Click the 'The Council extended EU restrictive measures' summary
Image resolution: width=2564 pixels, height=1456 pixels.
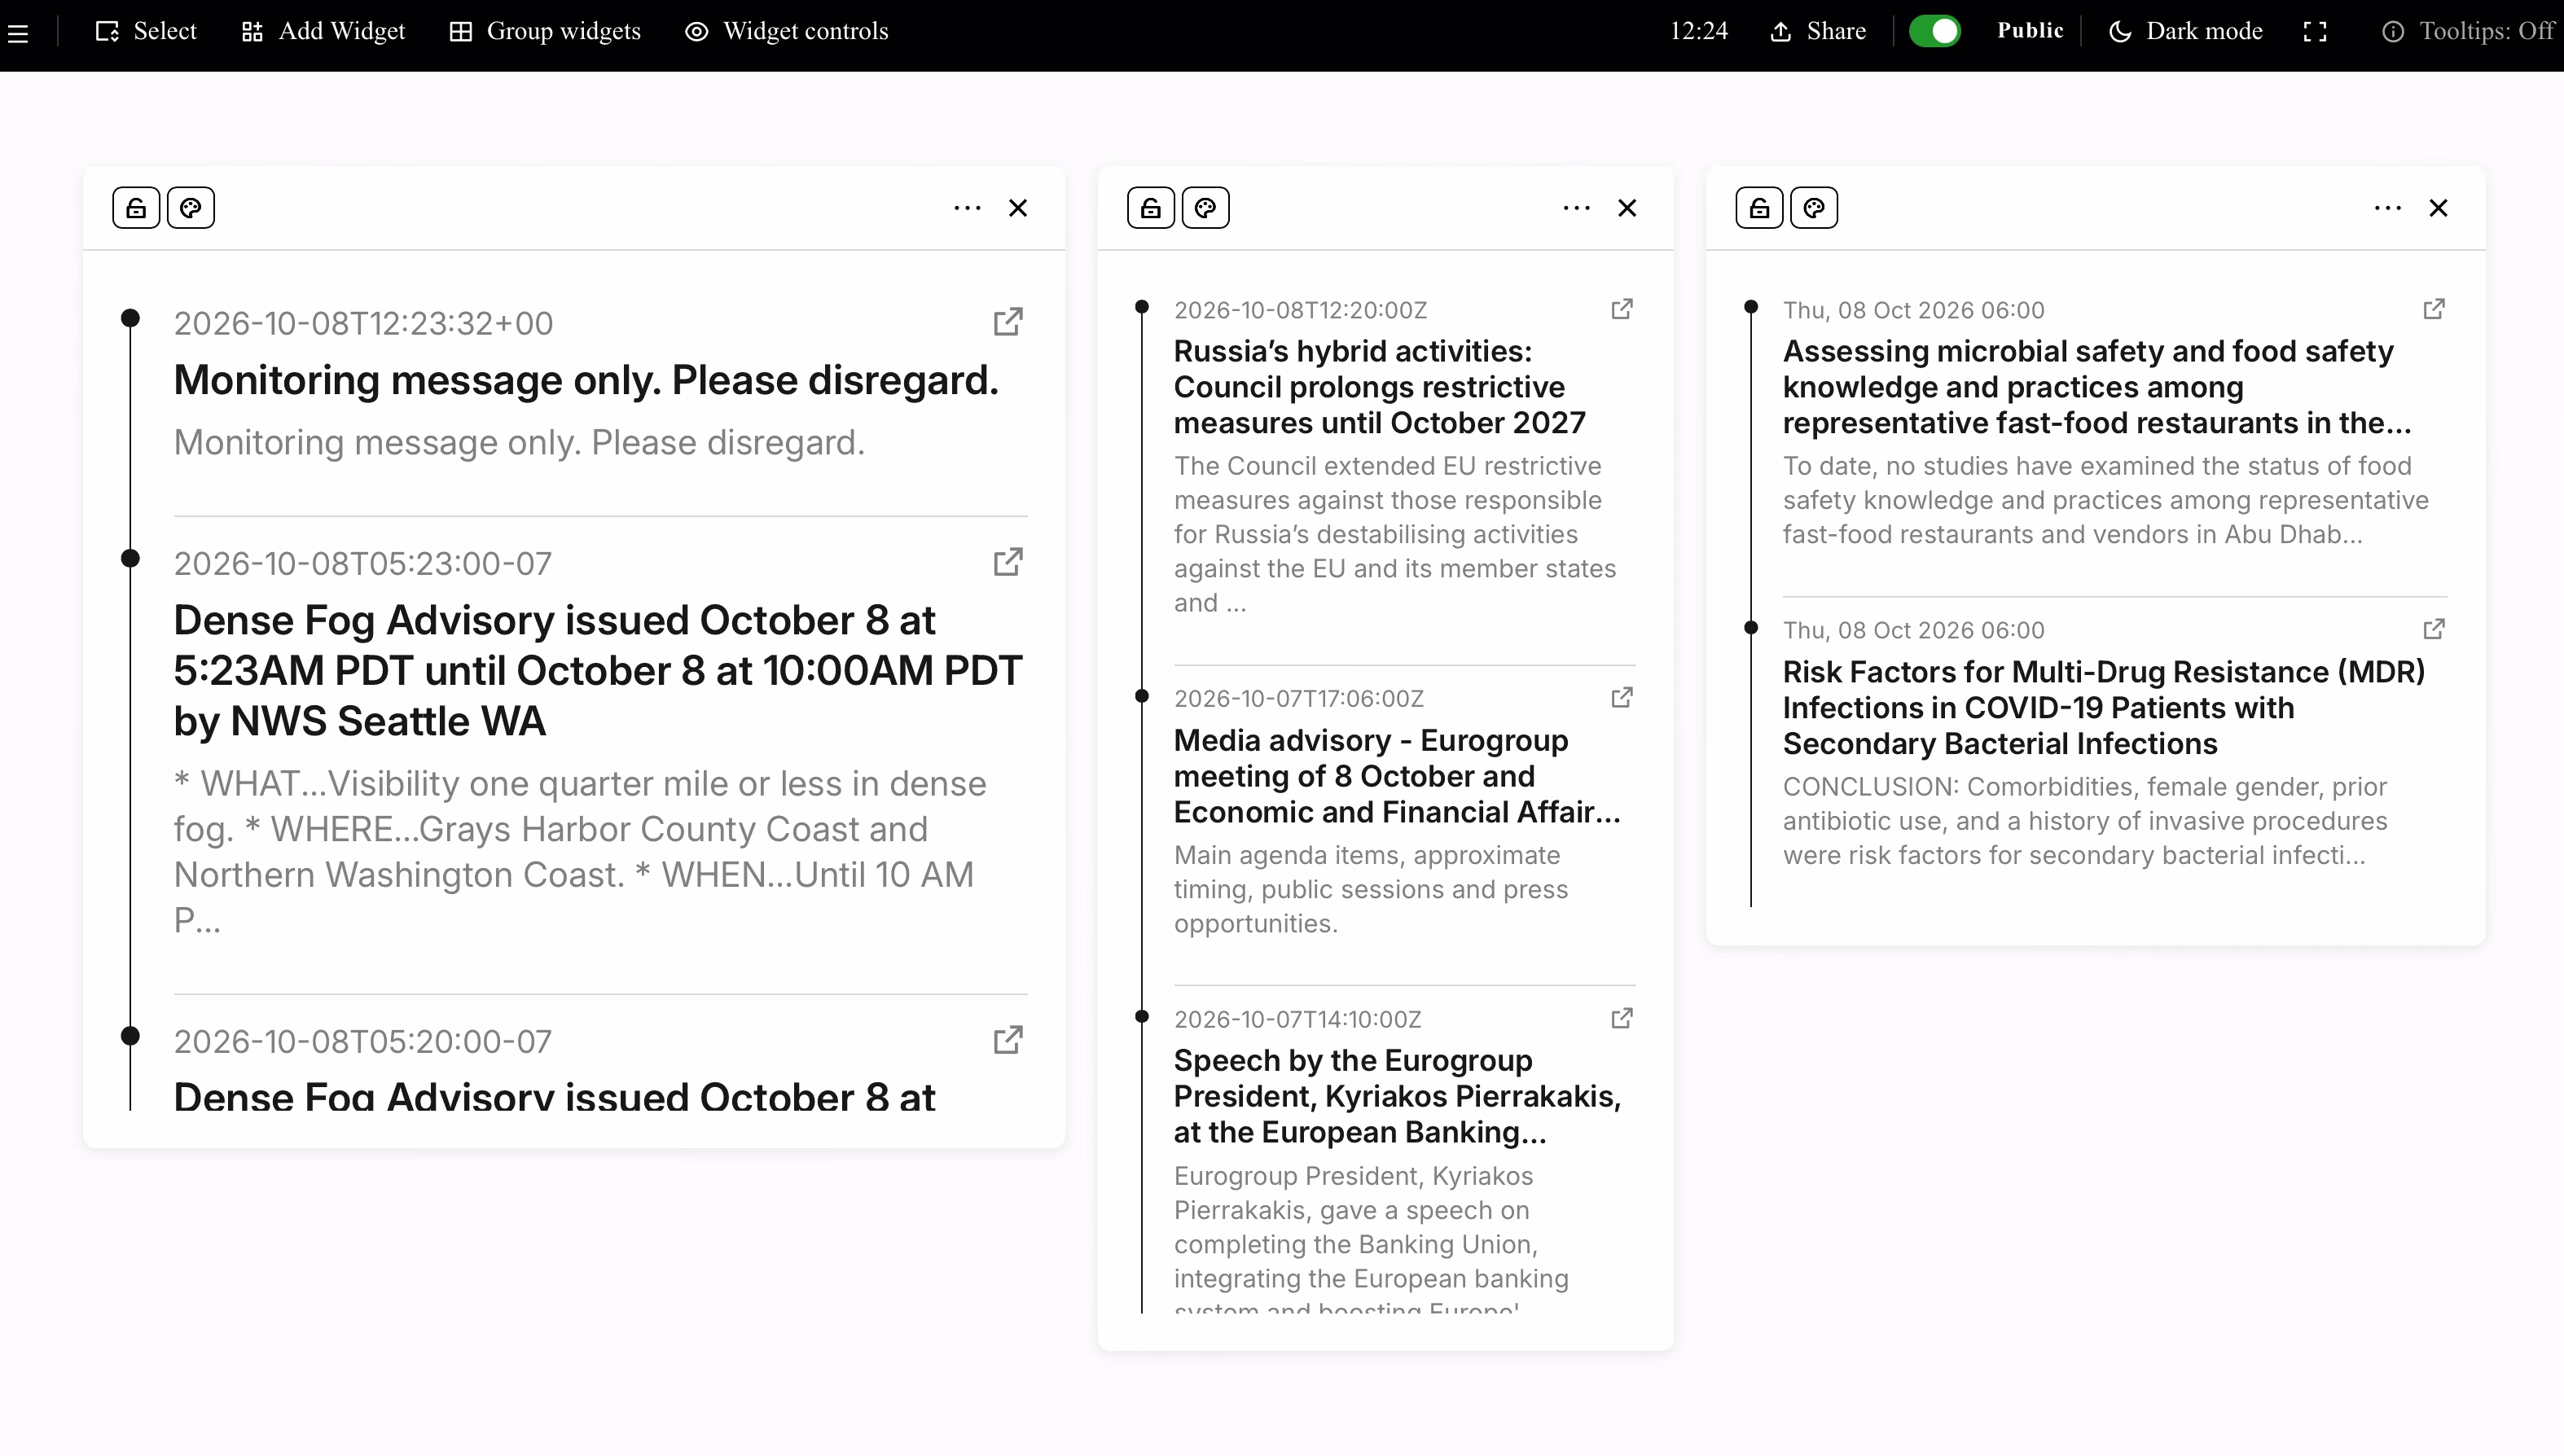[x=1395, y=535]
